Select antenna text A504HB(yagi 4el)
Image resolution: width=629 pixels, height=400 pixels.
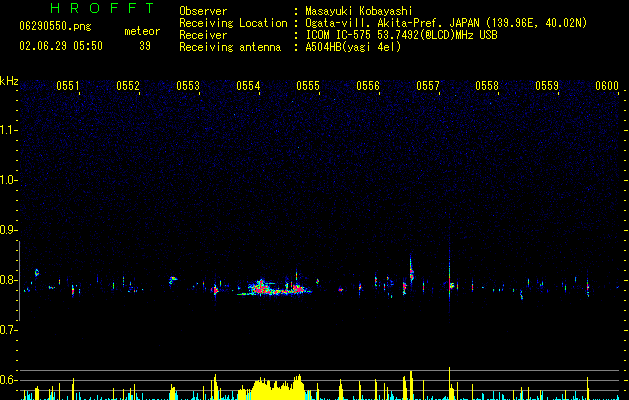[x=353, y=47]
